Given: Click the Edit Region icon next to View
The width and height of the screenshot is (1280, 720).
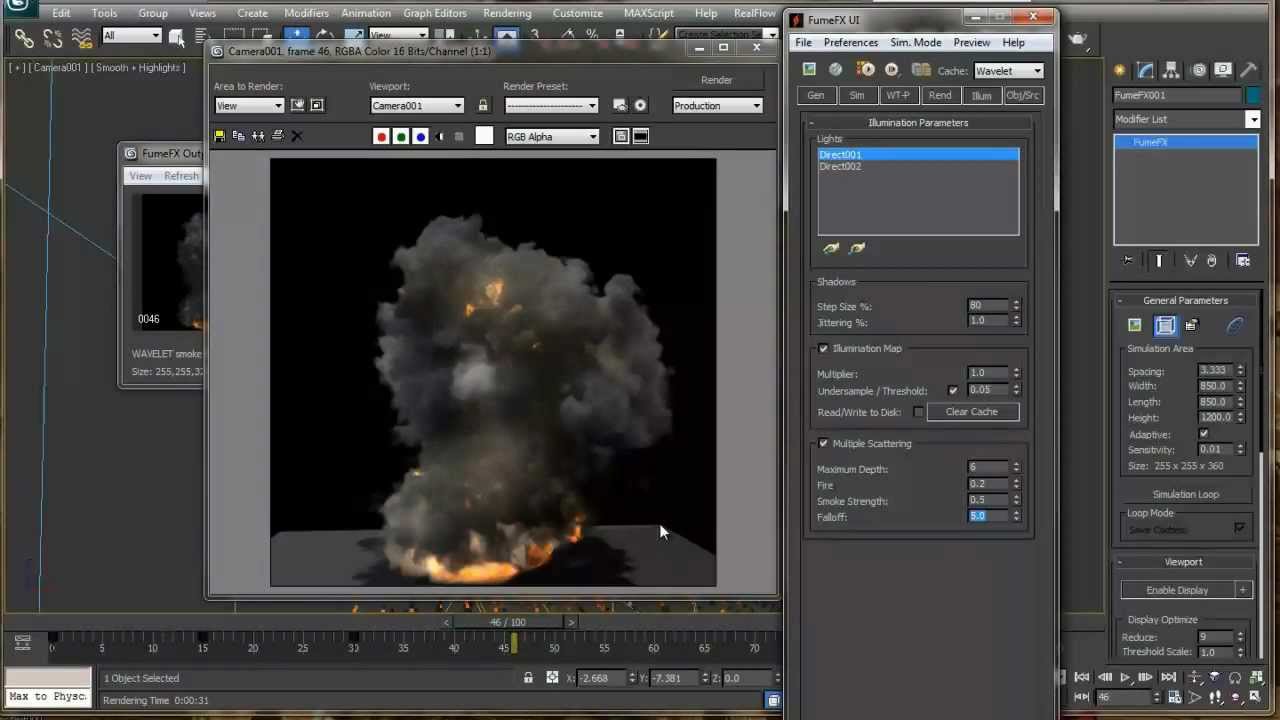Looking at the screenshot, I should point(297,105).
